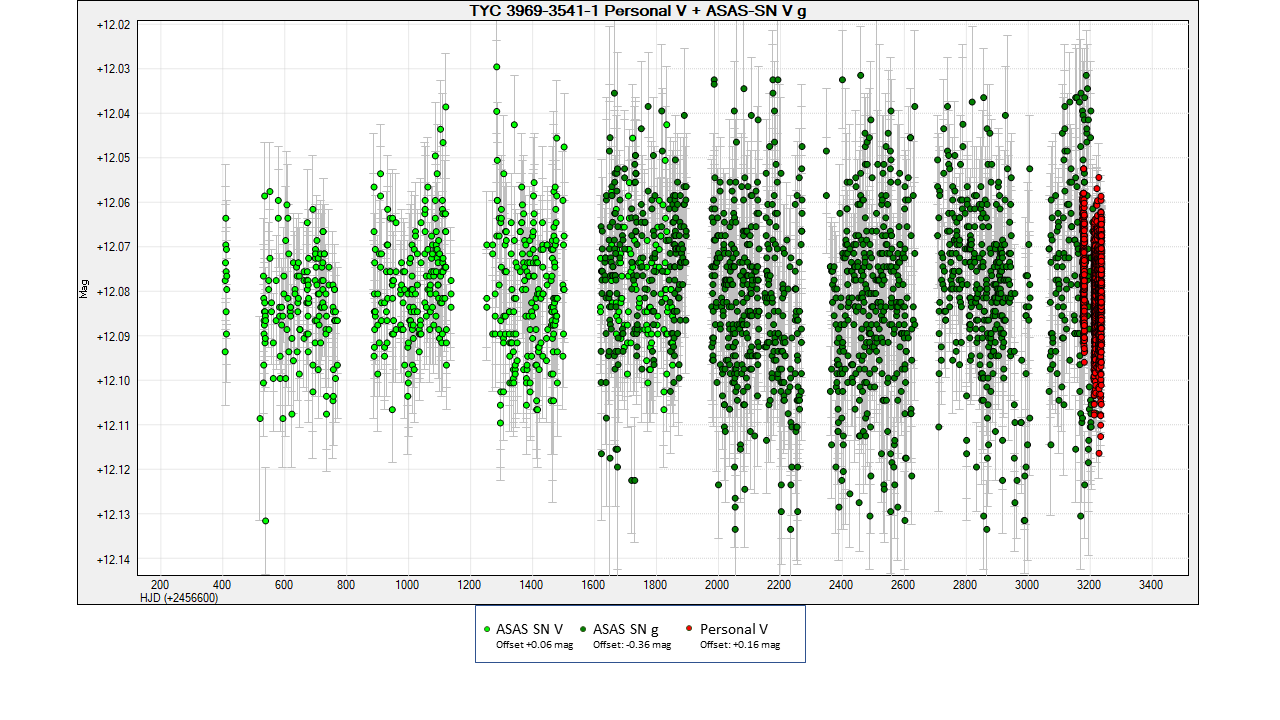The height and width of the screenshot is (720, 1280).
Task: Click the 200 x-axis tick label
Action: 159,584
